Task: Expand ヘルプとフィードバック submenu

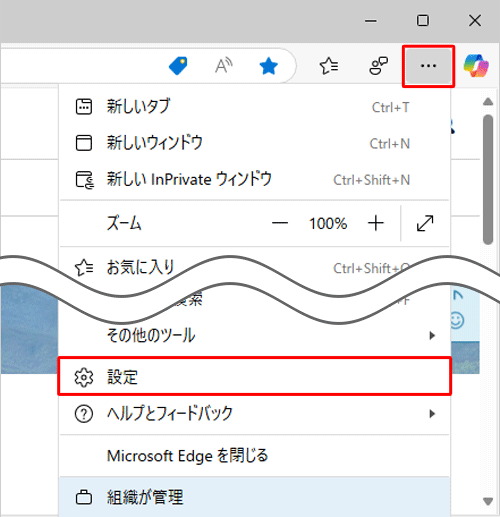Action: click(x=255, y=414)
